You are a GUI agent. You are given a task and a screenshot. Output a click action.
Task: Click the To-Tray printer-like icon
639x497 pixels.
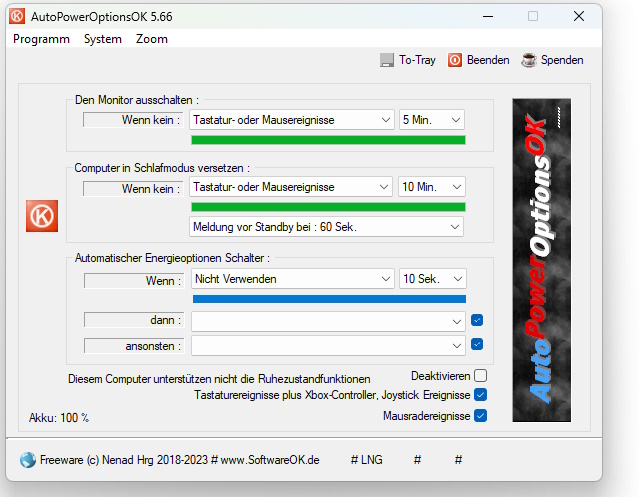point(387,60)
